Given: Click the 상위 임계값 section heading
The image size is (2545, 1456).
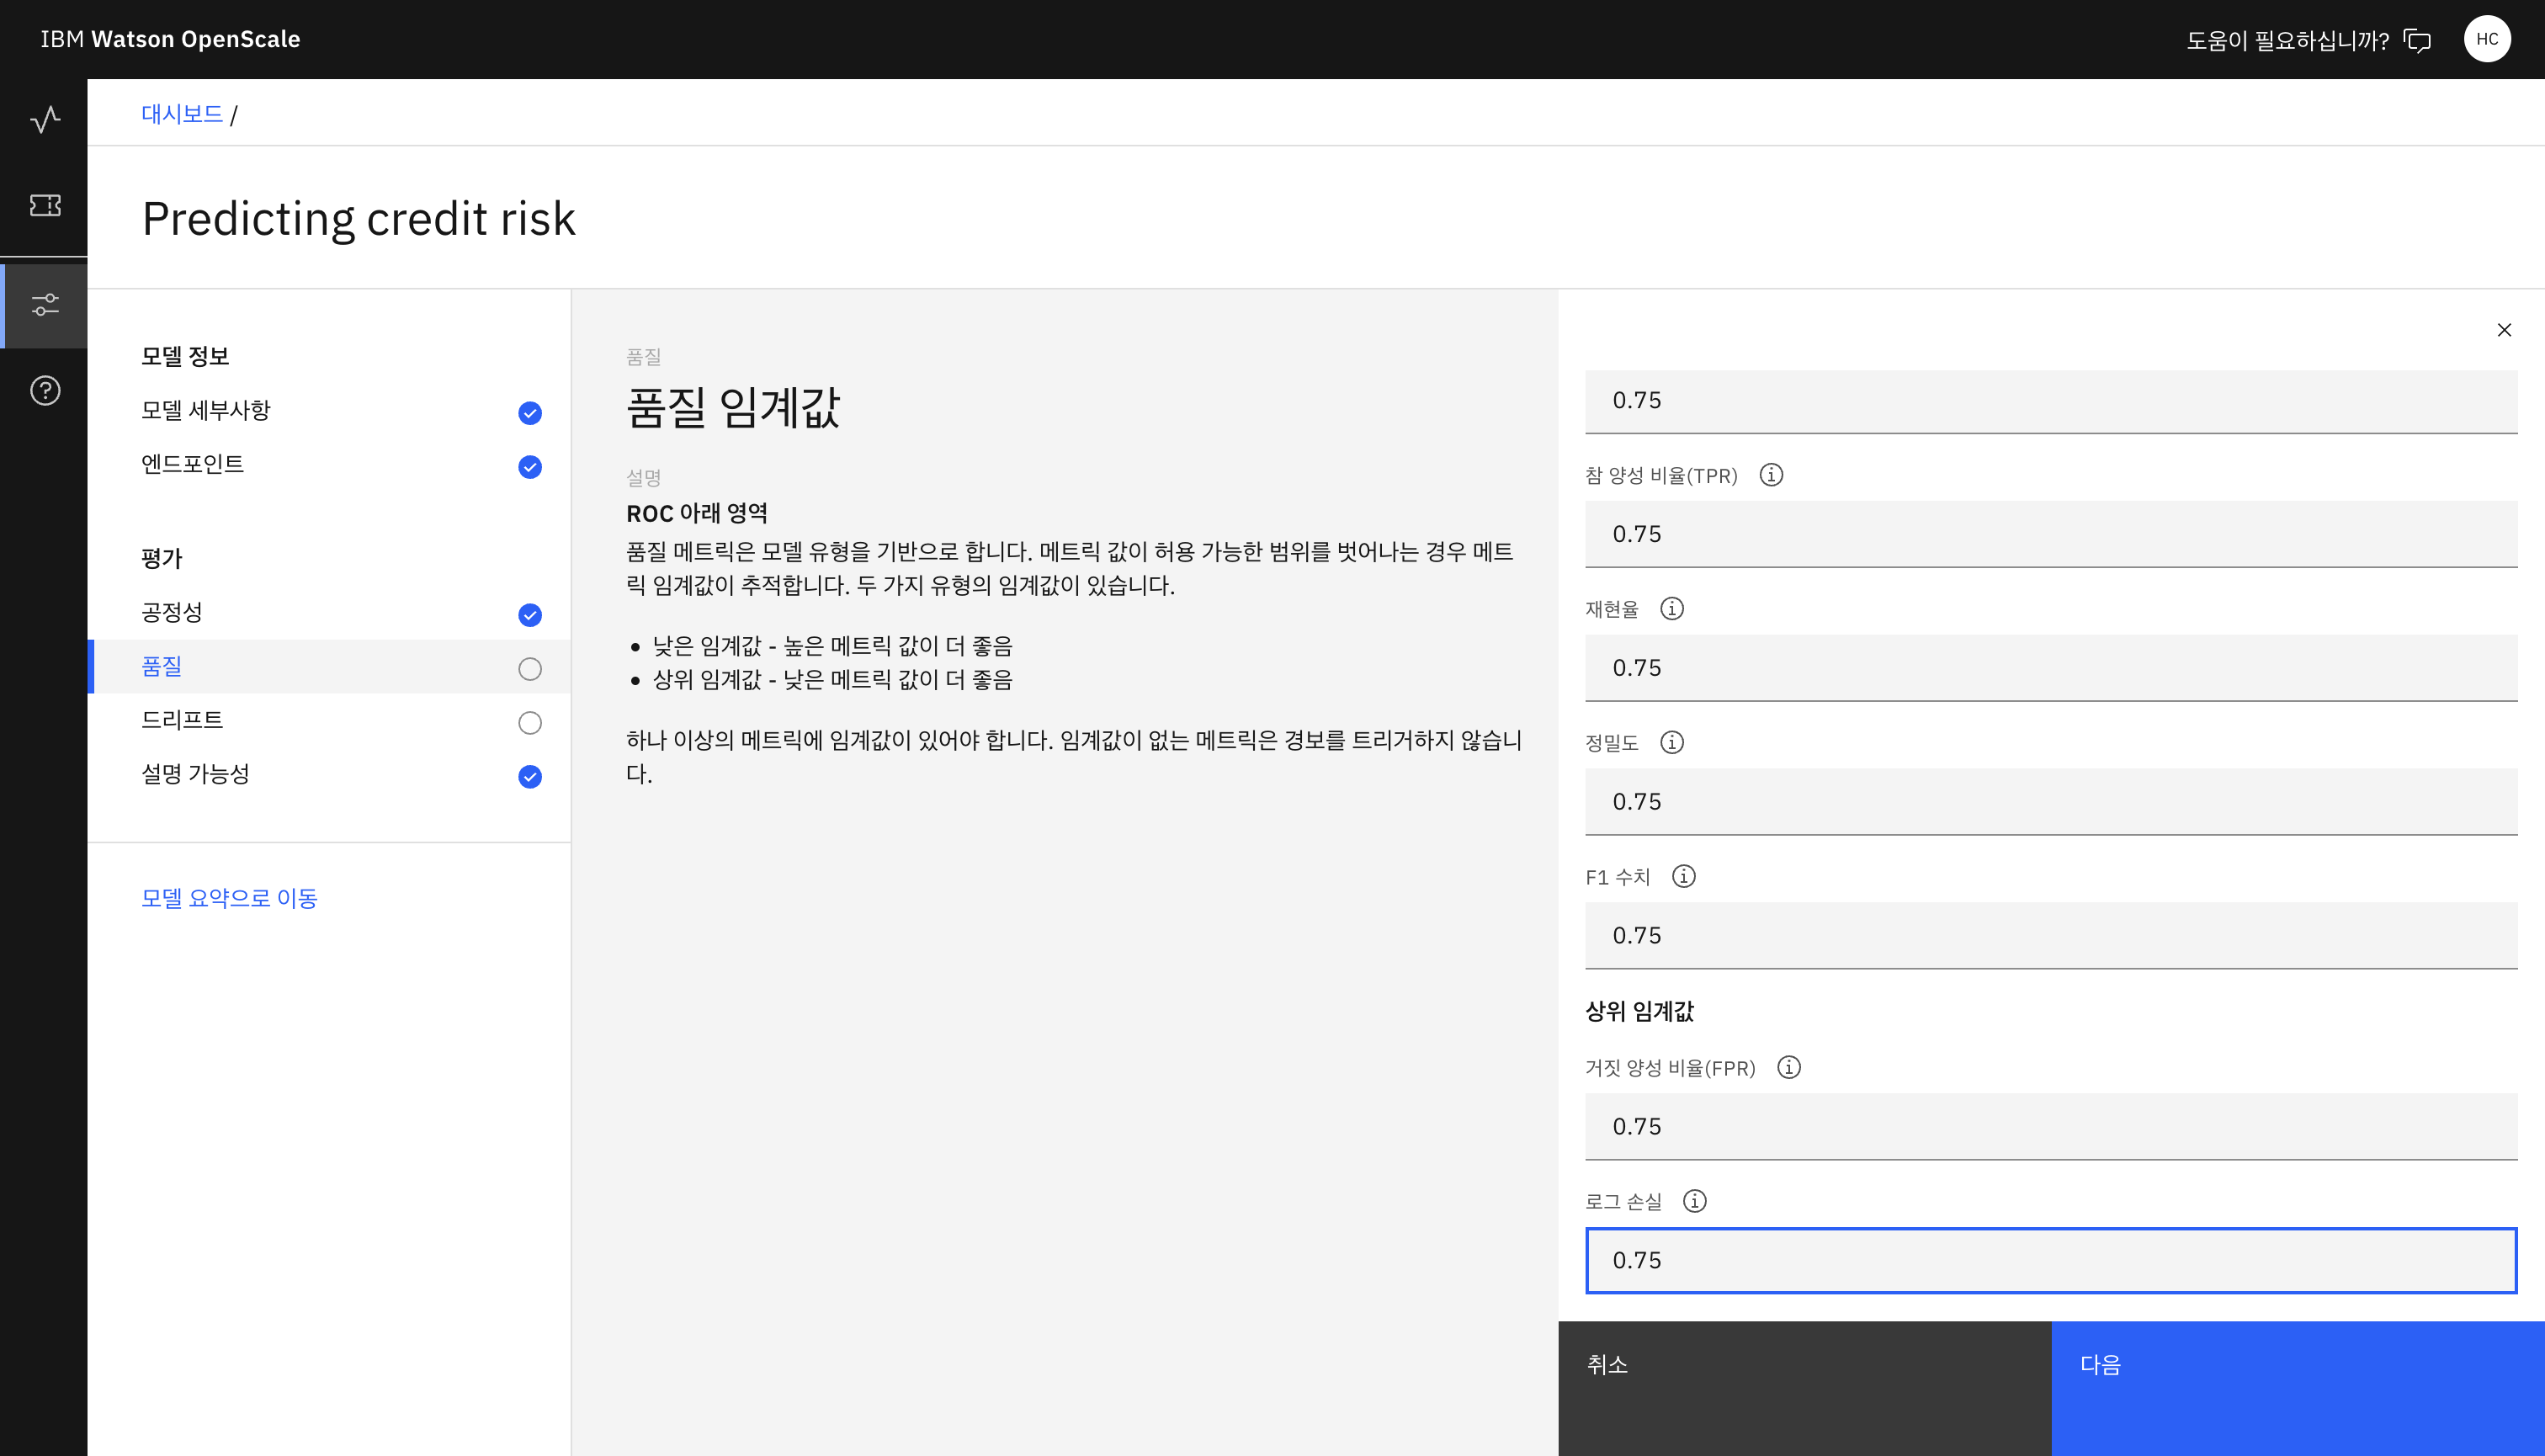Looking at the screenshot, I should pyautogui.click(x=1639, y=1011).
